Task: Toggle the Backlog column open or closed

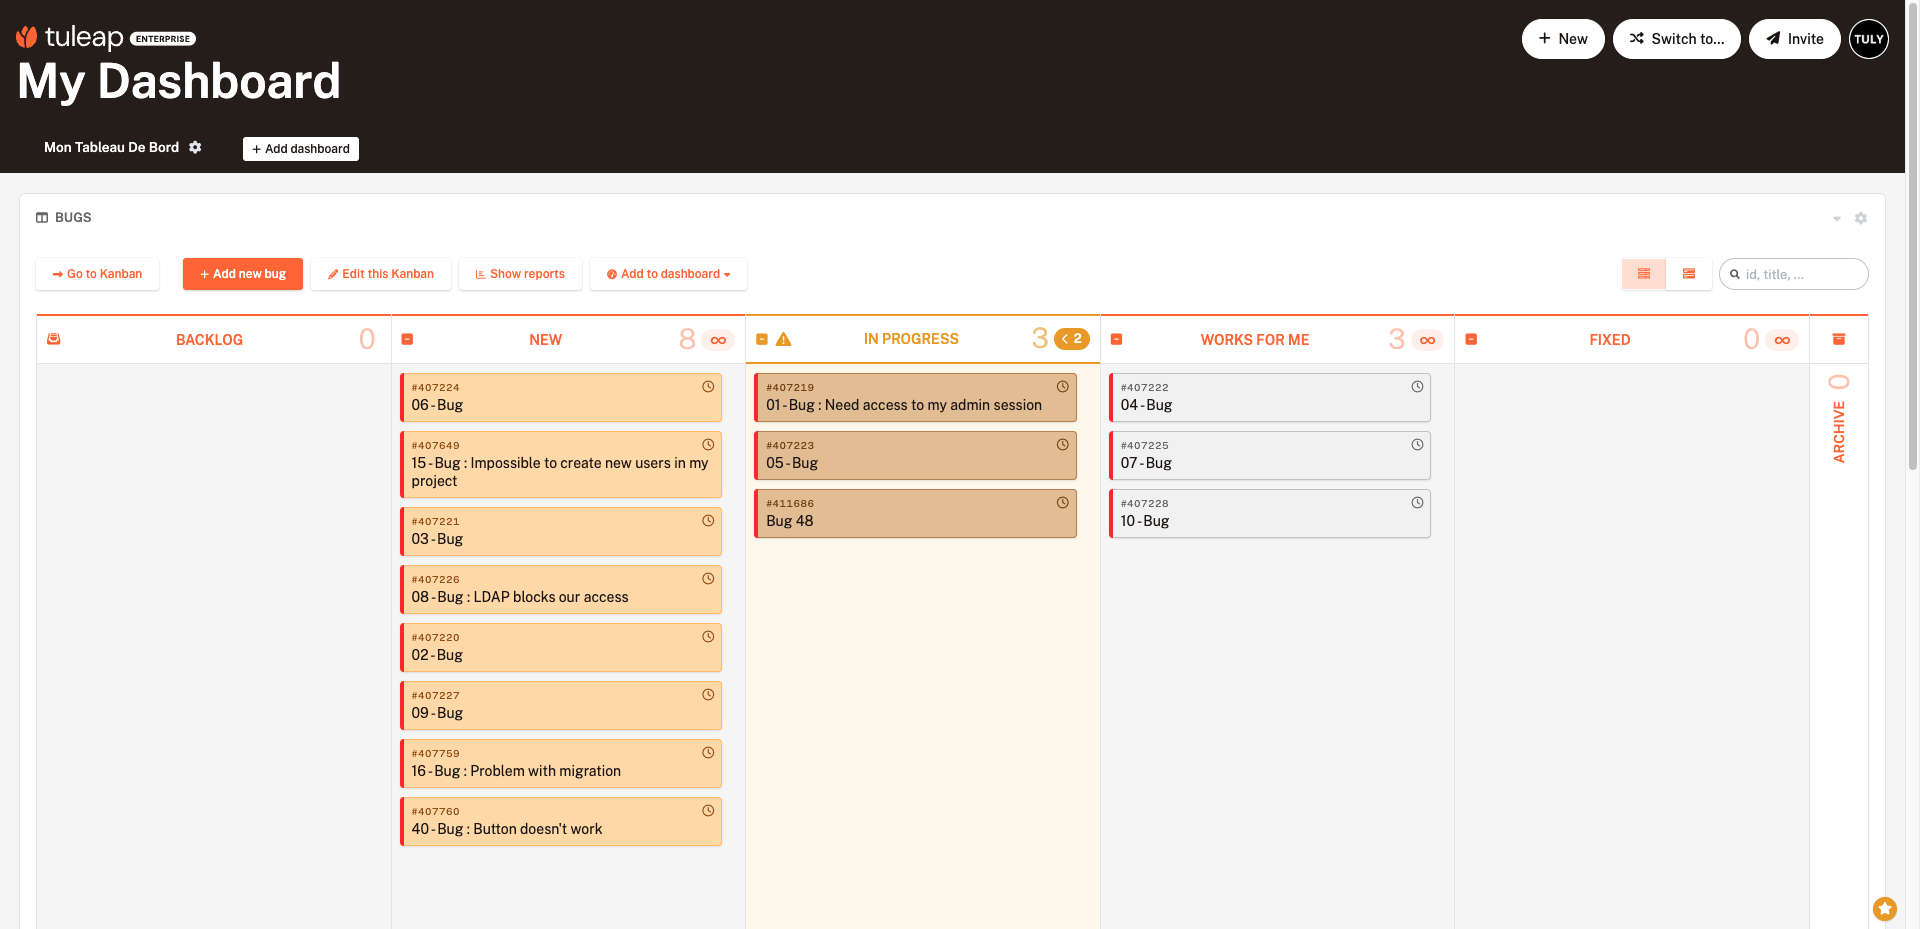Action: pos(54,339)
